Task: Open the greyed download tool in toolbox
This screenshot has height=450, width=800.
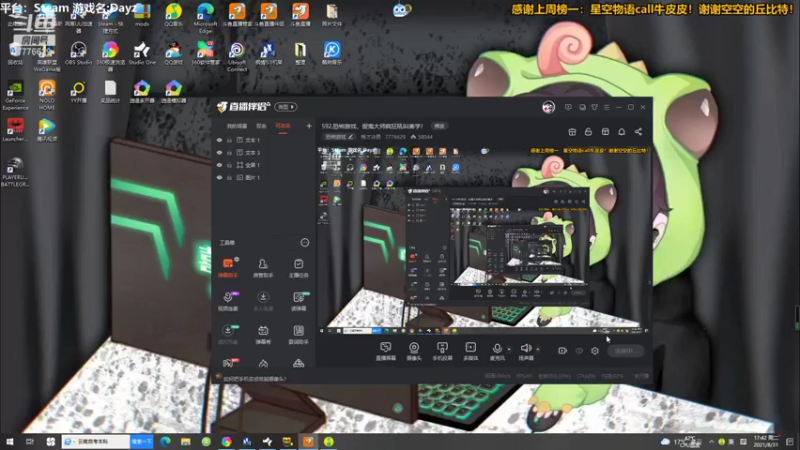Action: coord(263,301)
